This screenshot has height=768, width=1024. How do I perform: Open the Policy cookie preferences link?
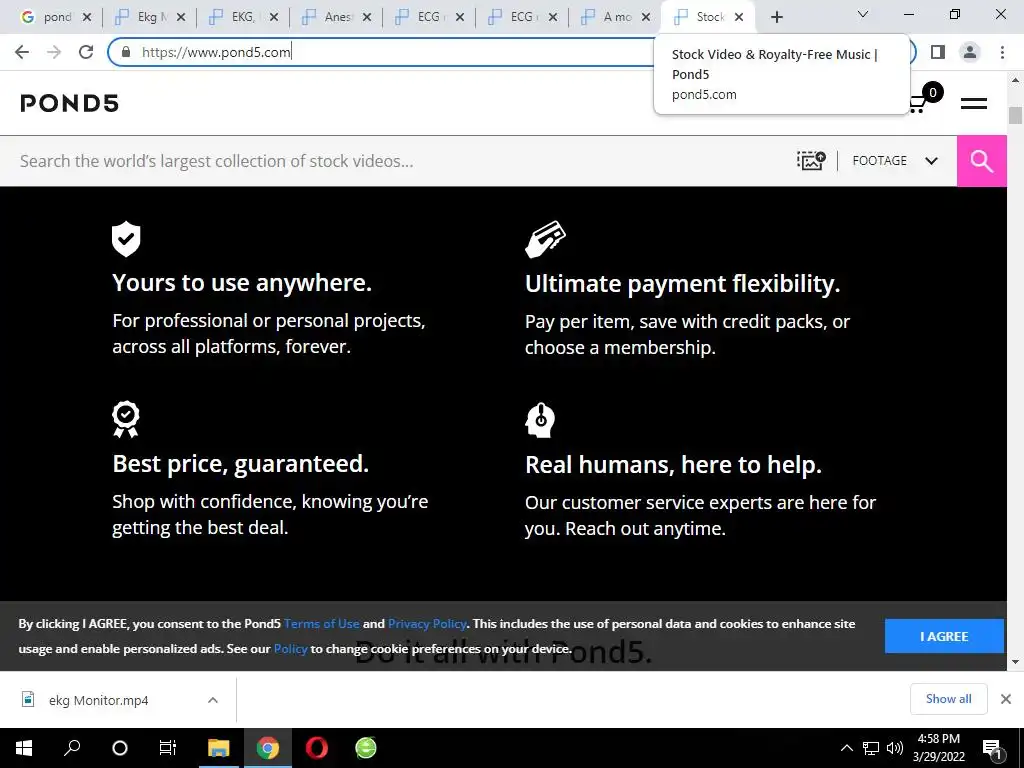[291, 648]
